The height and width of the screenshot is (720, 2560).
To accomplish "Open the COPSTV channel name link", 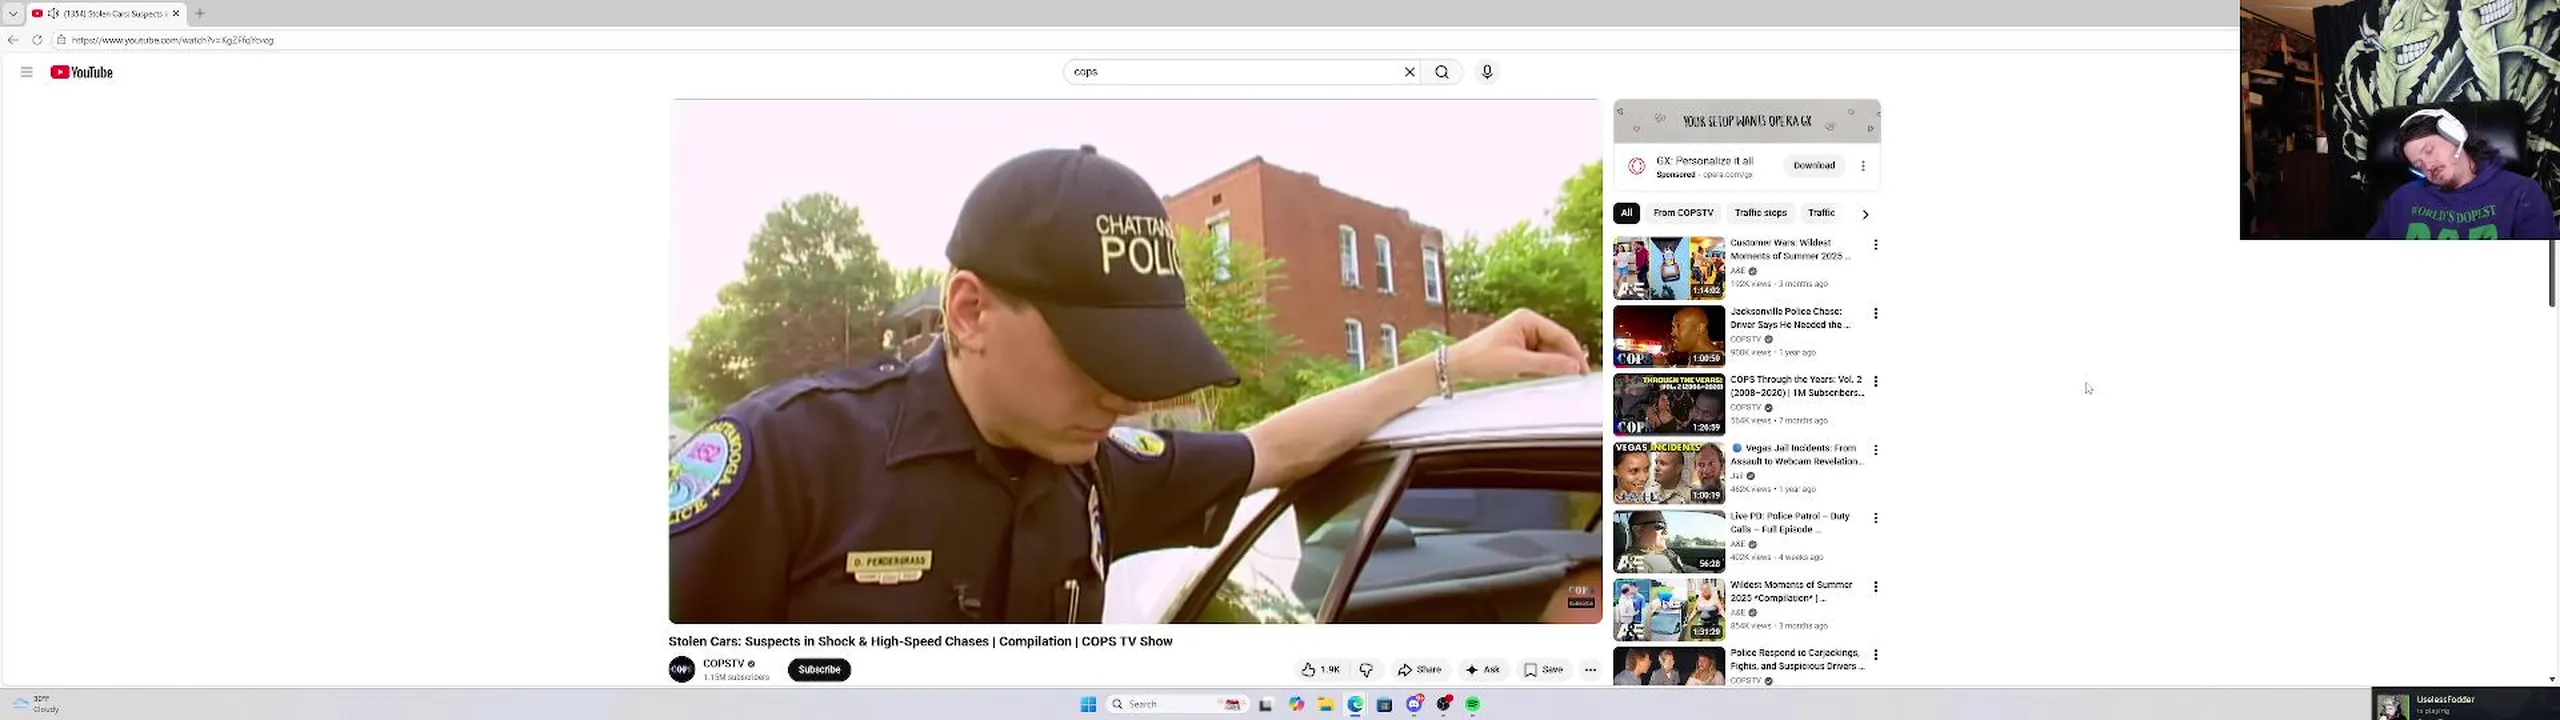I will (724, 664).
